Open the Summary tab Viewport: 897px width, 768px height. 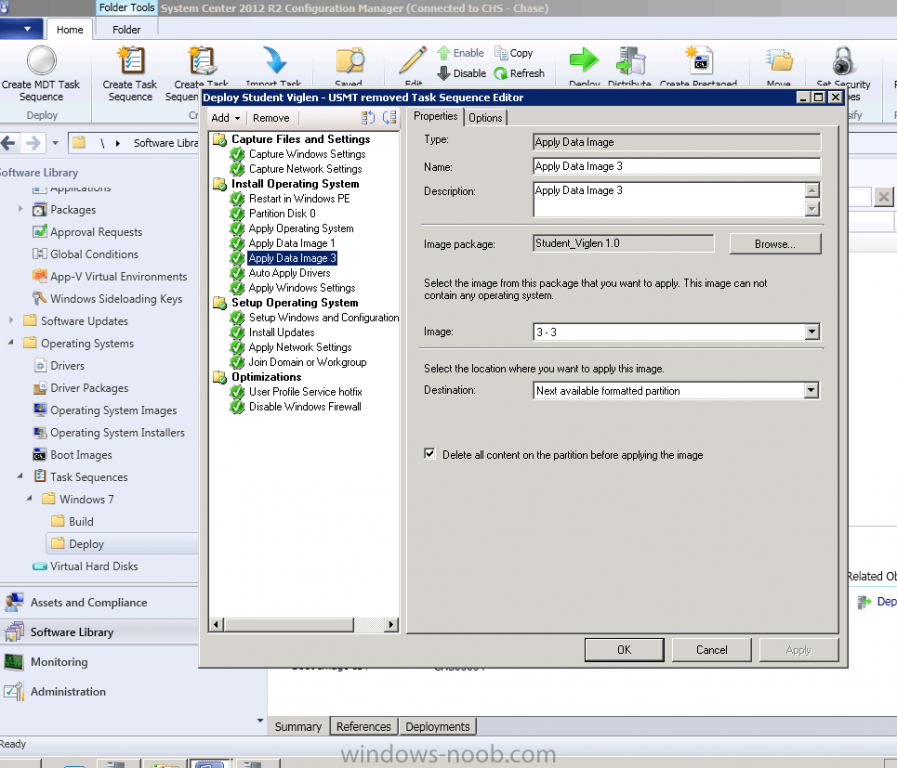[298, 726]
